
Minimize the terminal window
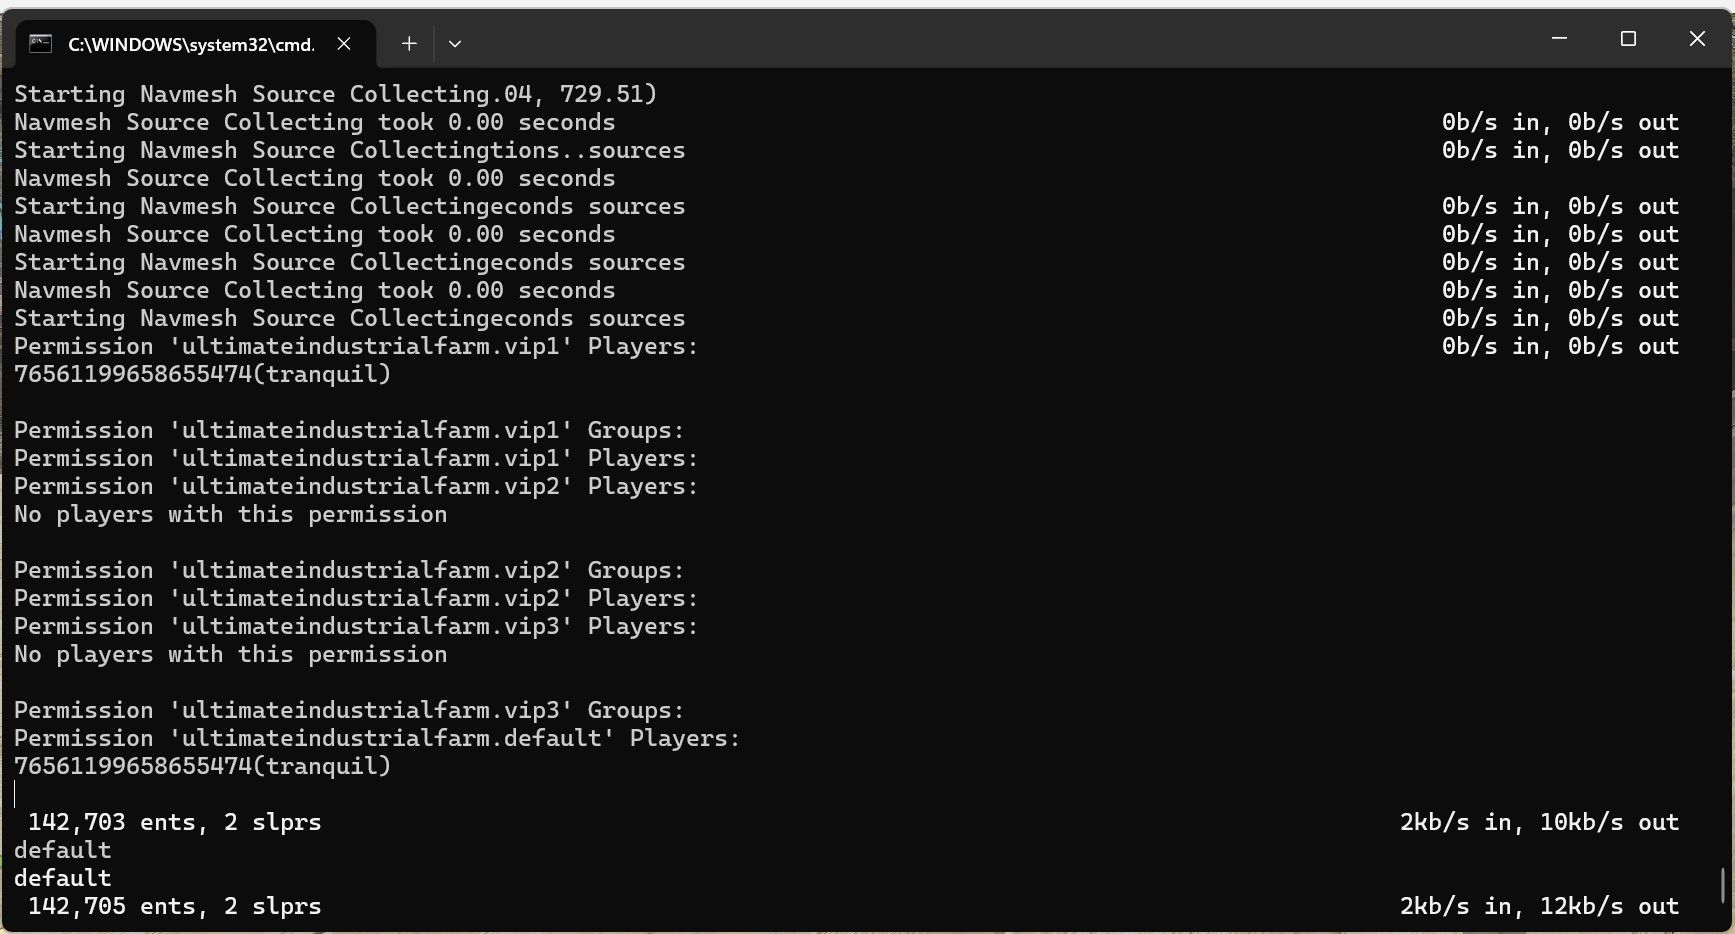(1559, 39)
